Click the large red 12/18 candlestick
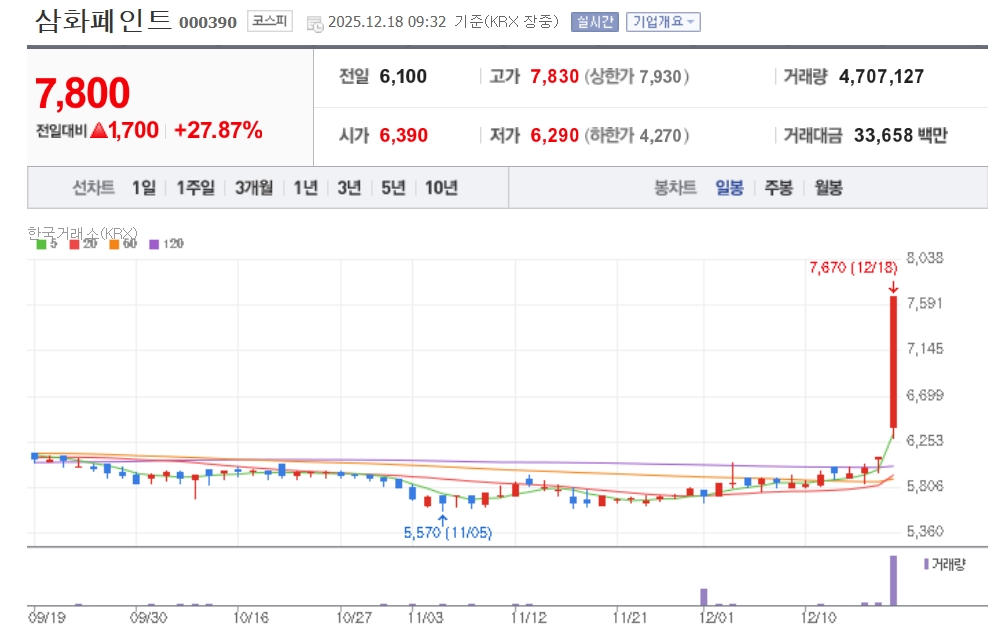 click(892, 360)
